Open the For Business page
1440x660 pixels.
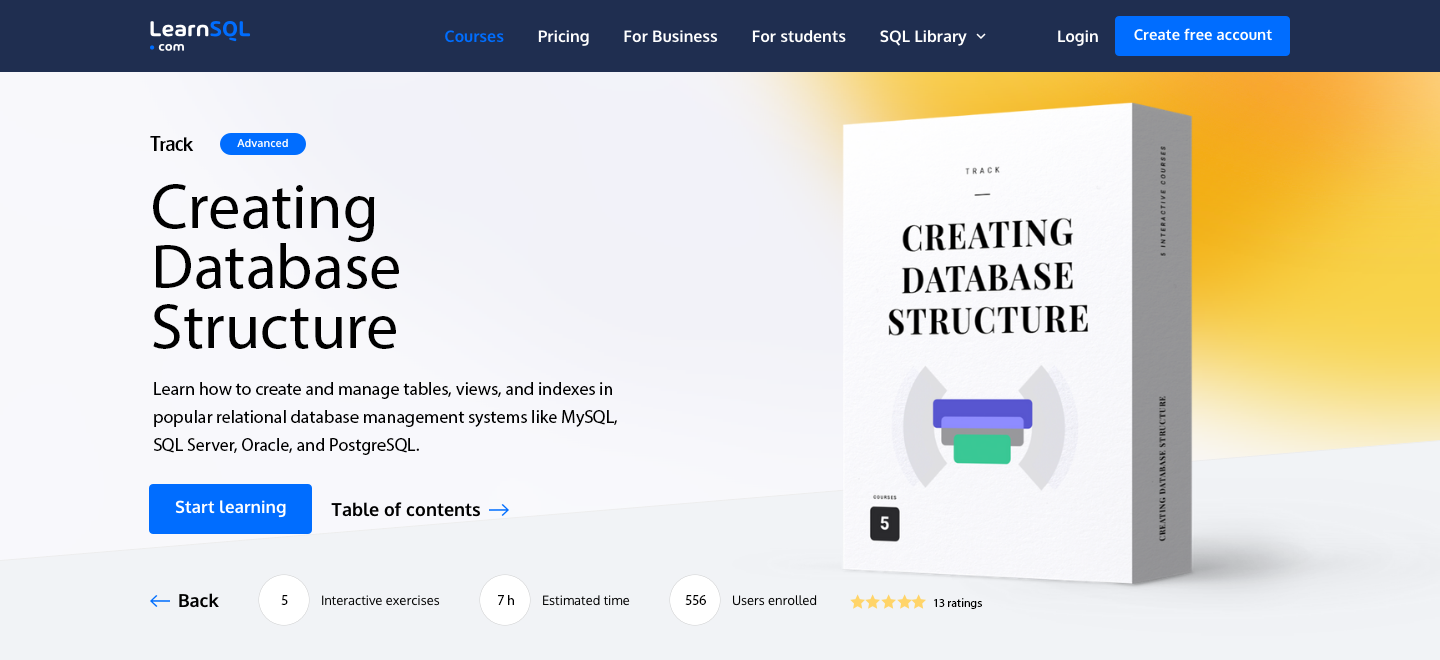point(670,36)
